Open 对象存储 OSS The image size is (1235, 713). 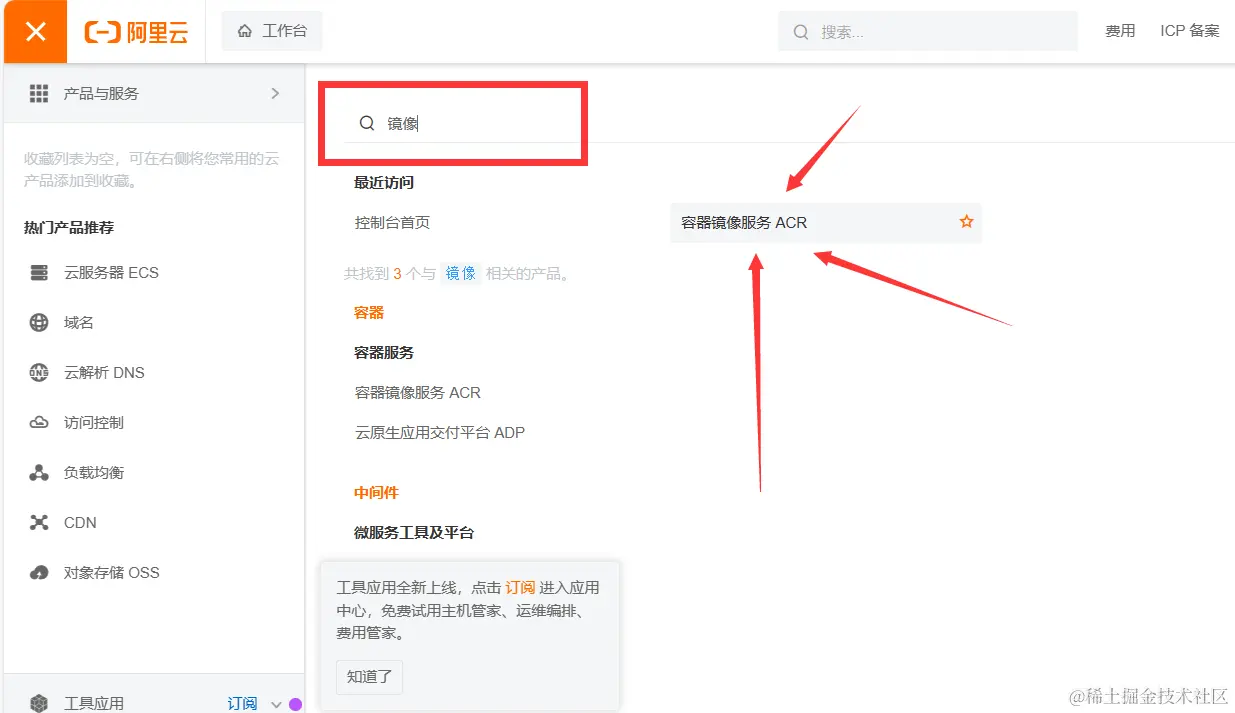111,572
